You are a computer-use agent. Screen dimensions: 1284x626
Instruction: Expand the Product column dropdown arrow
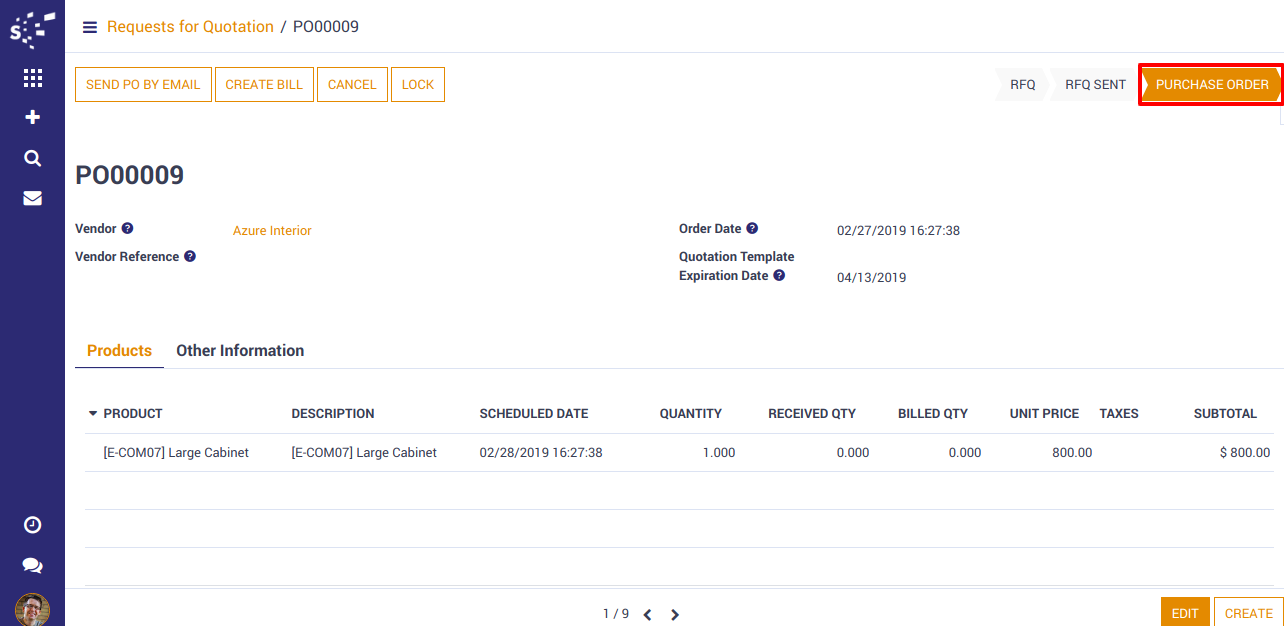[93, 413]
